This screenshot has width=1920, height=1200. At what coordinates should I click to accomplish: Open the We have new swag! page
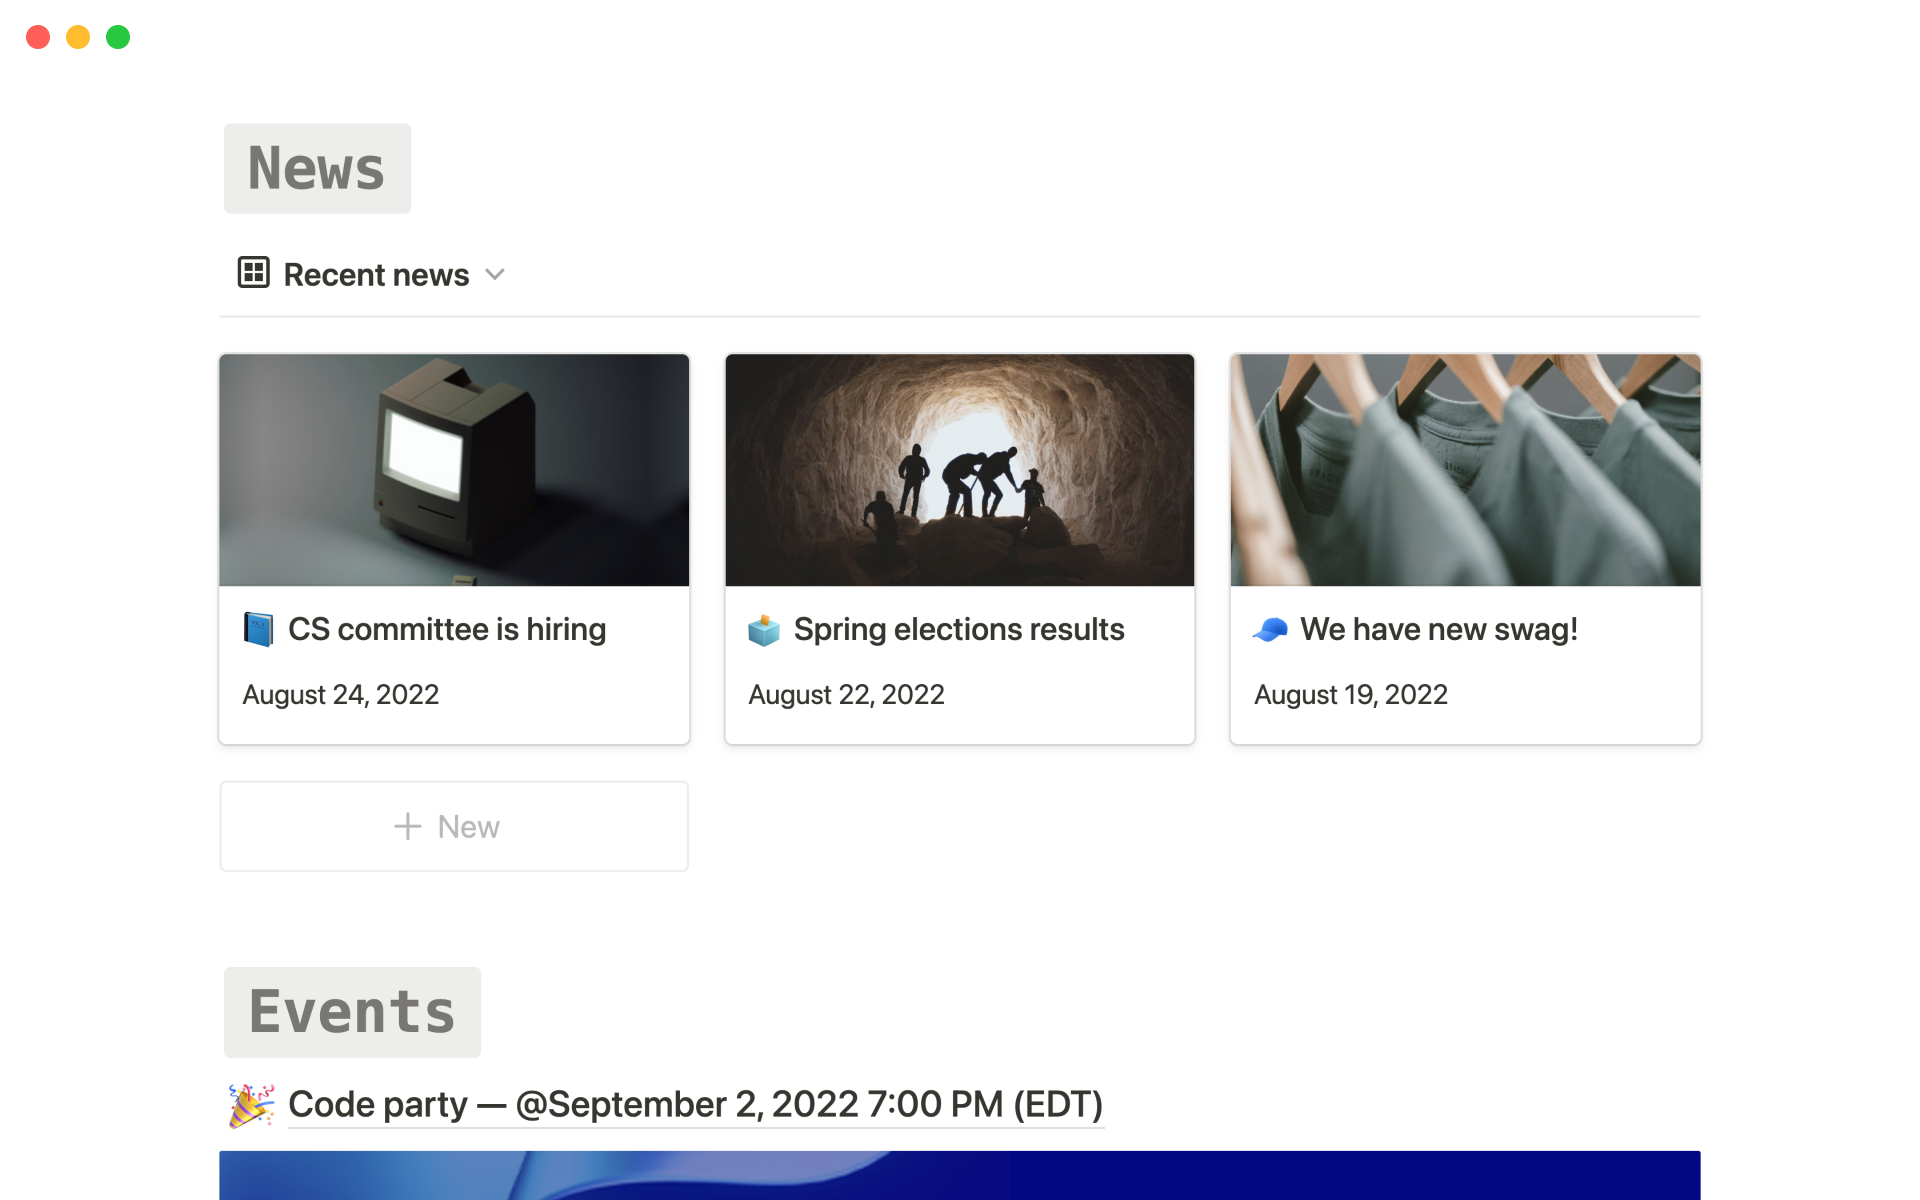pyautogui.click(x=1439, y=629)
